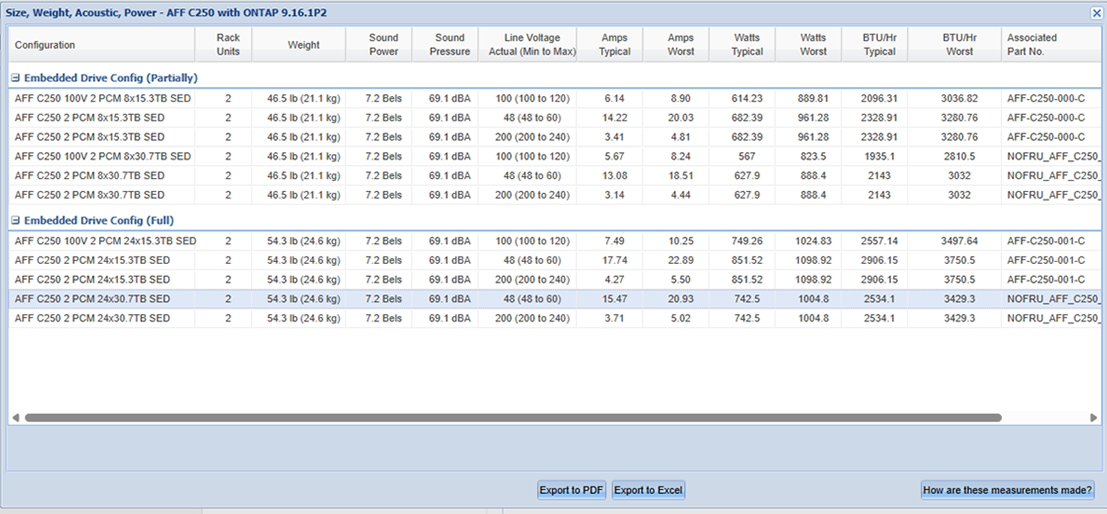
Task: Select row AFF C250 100V 2 PCM 24x15.3TB SED
Action: tap(554, 241)
